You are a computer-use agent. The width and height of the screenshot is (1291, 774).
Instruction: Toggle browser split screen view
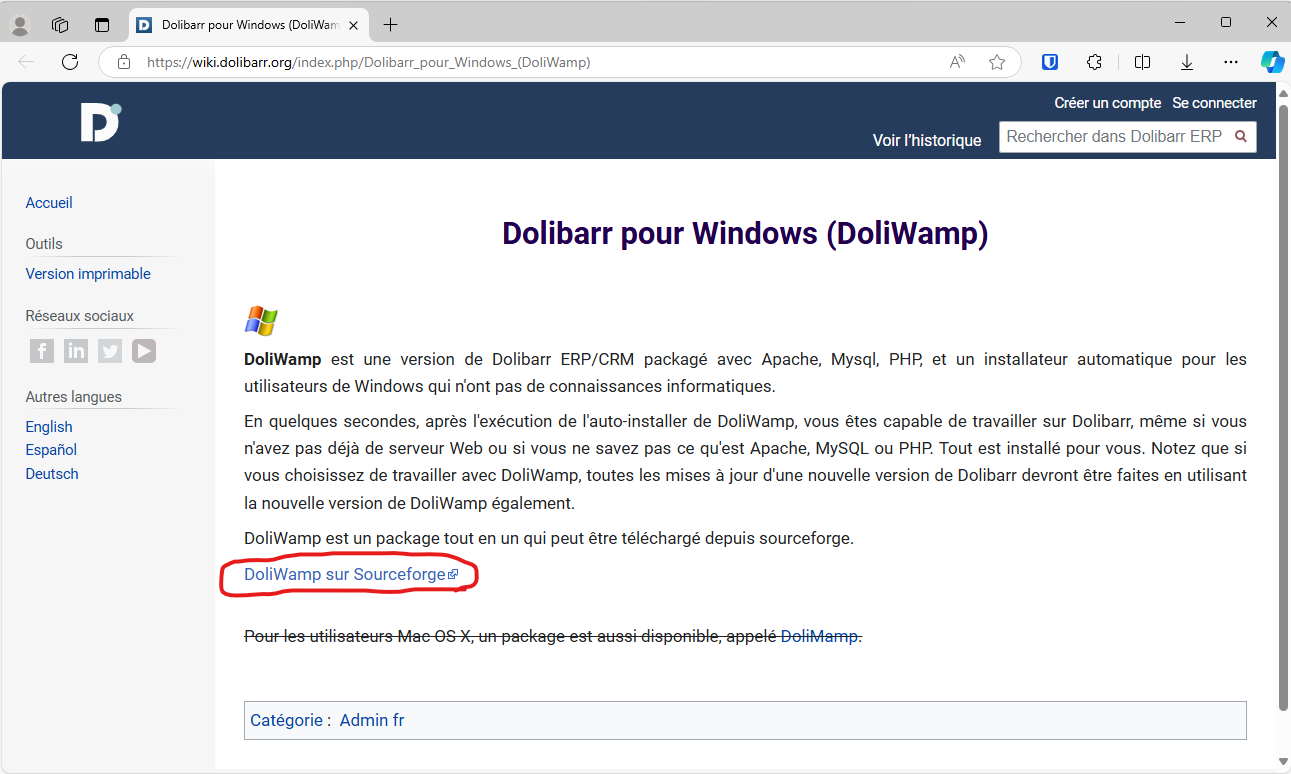coord(1142,62)
